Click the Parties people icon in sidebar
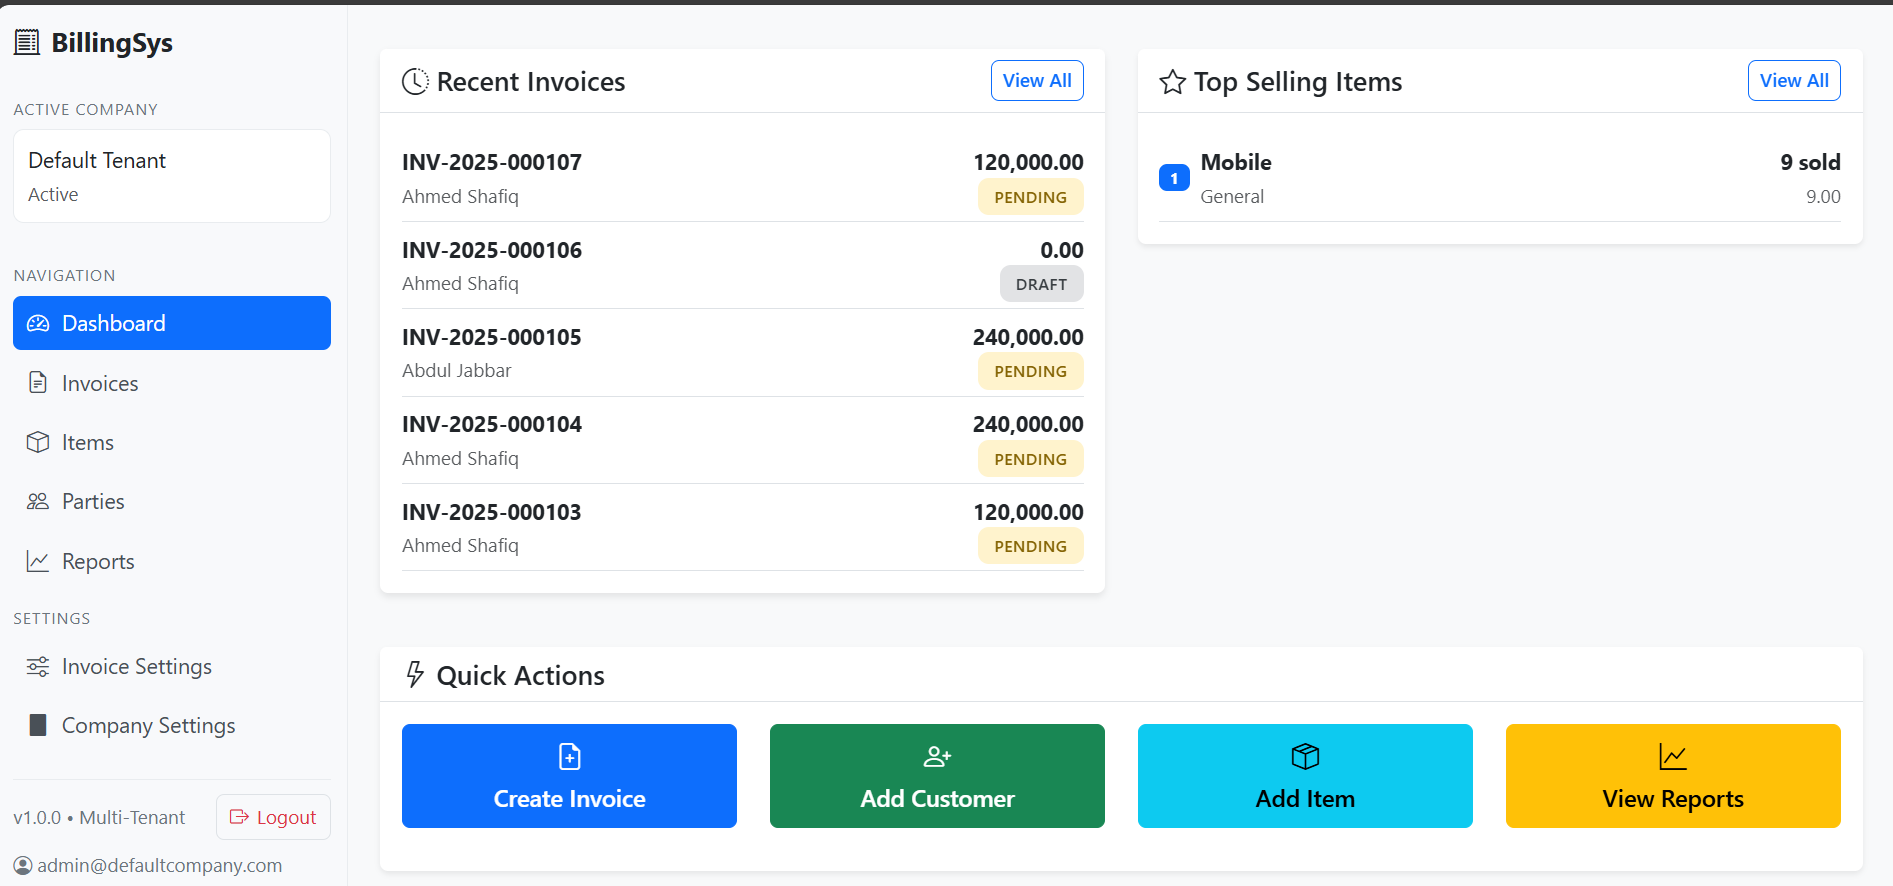This screenshot has width=1893, height=886. click(x=38, y=501)
